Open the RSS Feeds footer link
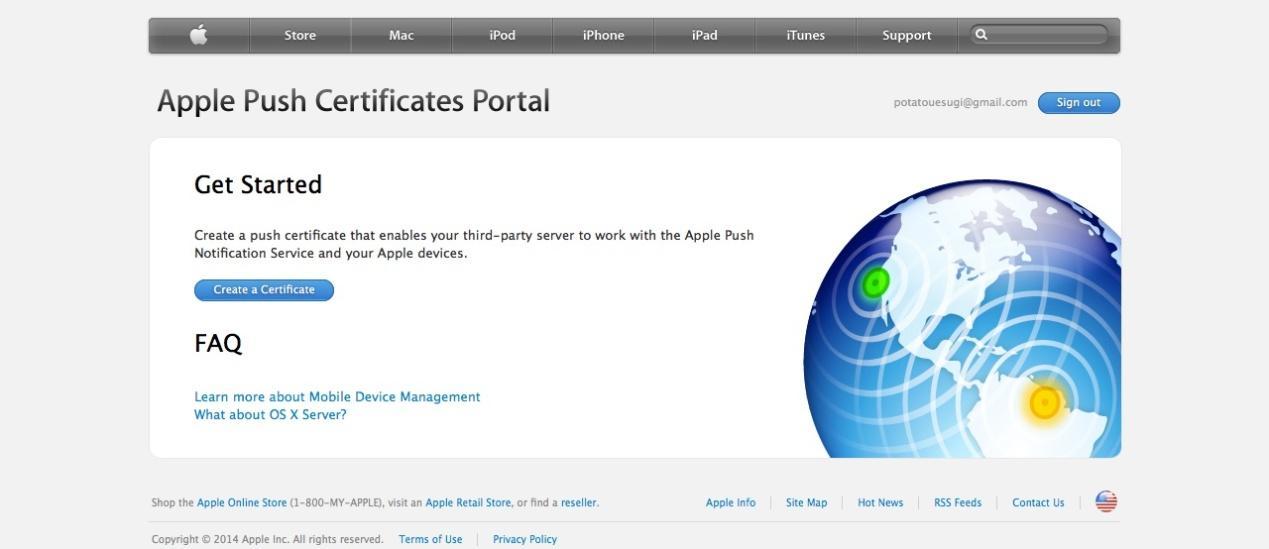This screenshot has height=549, width=1269. 957,503
